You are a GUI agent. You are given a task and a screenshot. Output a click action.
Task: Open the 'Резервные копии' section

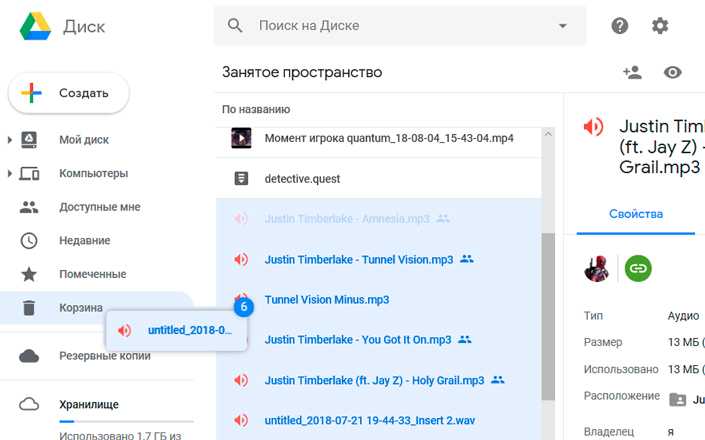click(x=105, y=356)
